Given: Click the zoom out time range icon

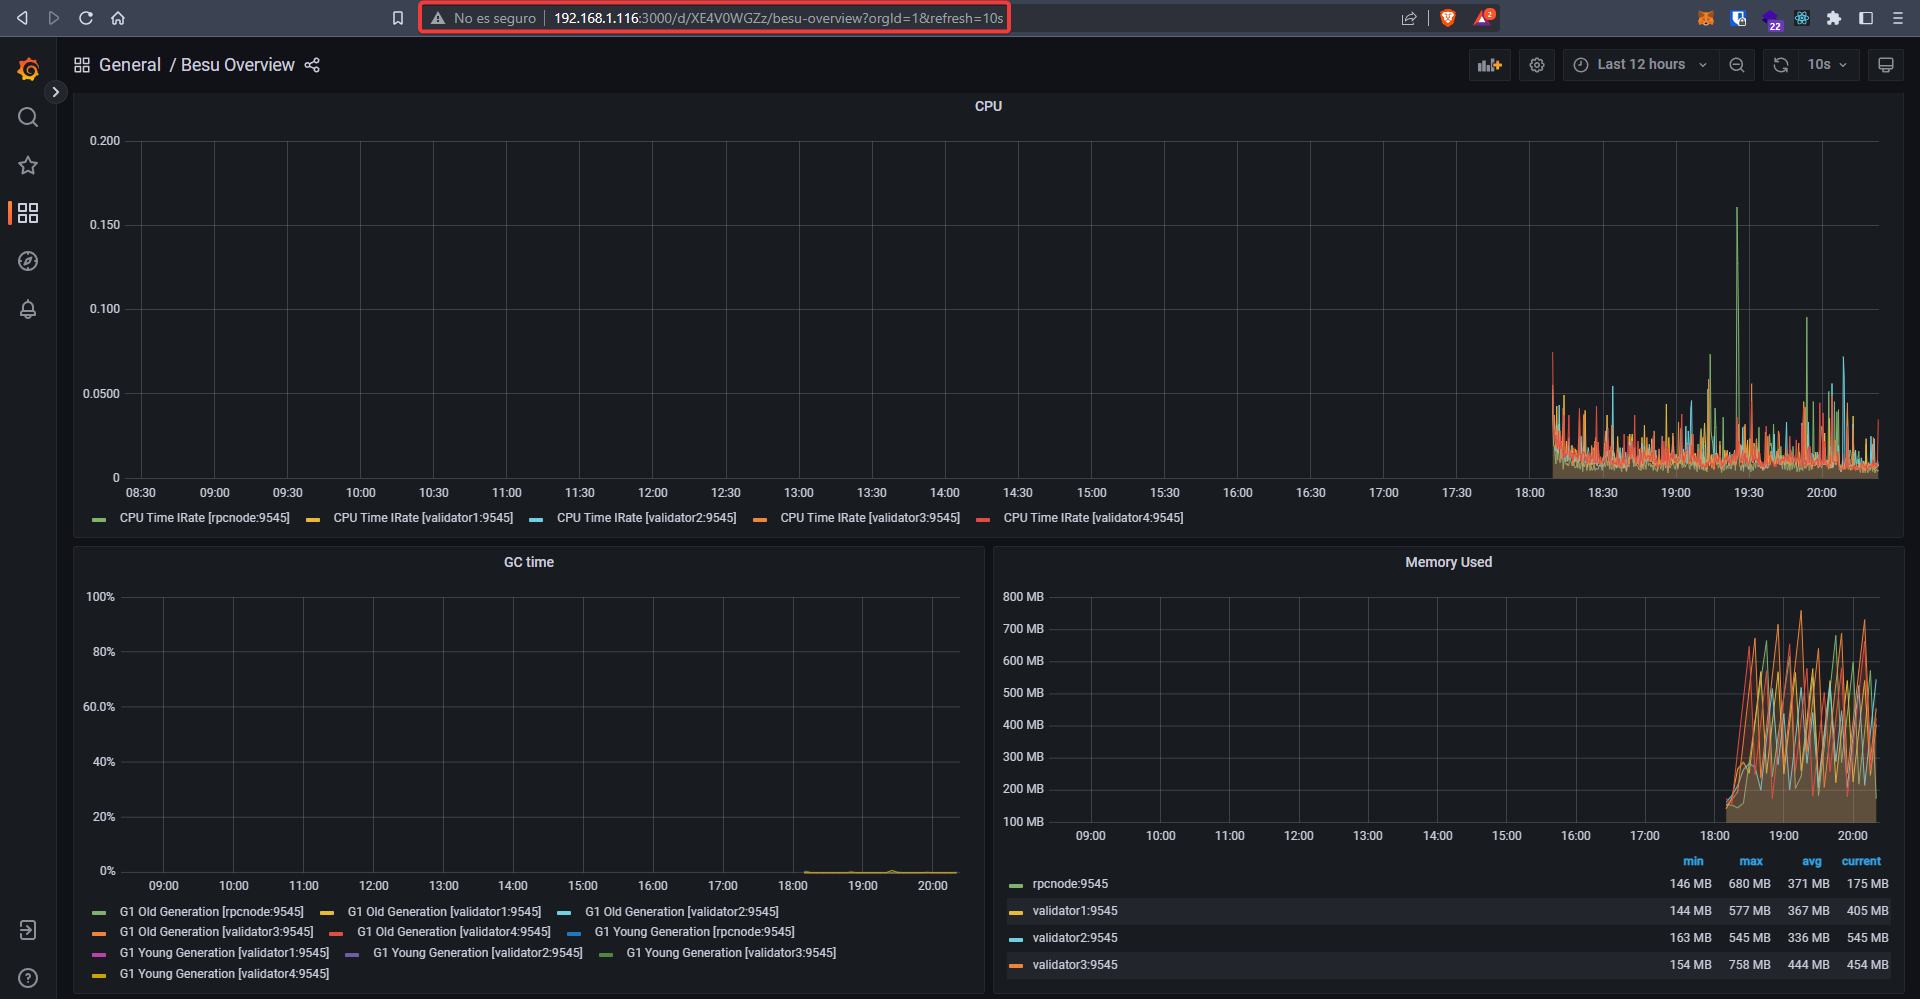Looking at the screenshot, I should click(x=1737, y=65).
